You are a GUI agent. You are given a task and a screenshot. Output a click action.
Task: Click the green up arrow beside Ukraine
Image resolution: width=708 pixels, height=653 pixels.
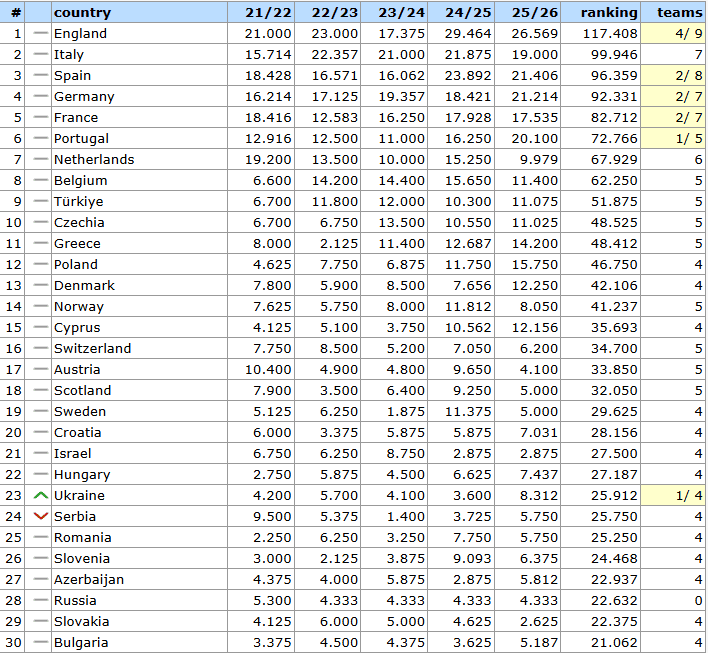[40, 496]
